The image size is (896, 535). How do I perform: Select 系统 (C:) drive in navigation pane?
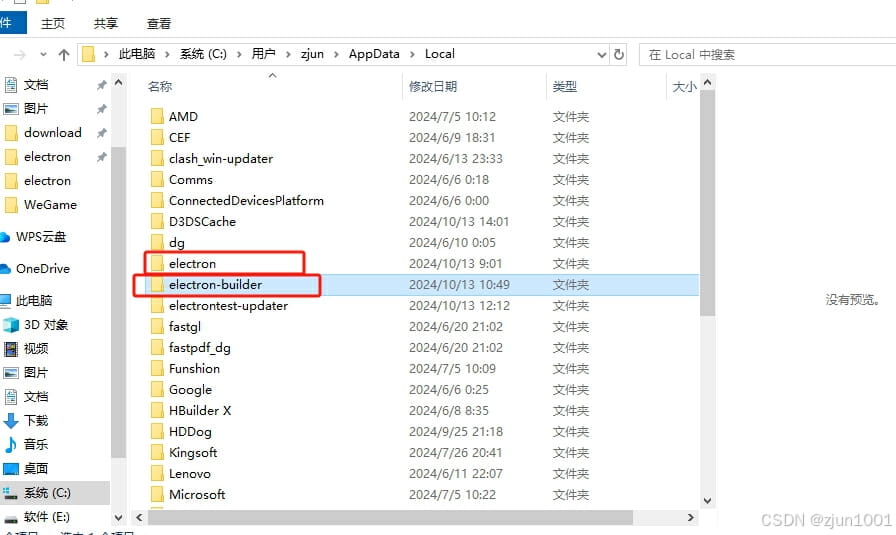coord(47,493)
